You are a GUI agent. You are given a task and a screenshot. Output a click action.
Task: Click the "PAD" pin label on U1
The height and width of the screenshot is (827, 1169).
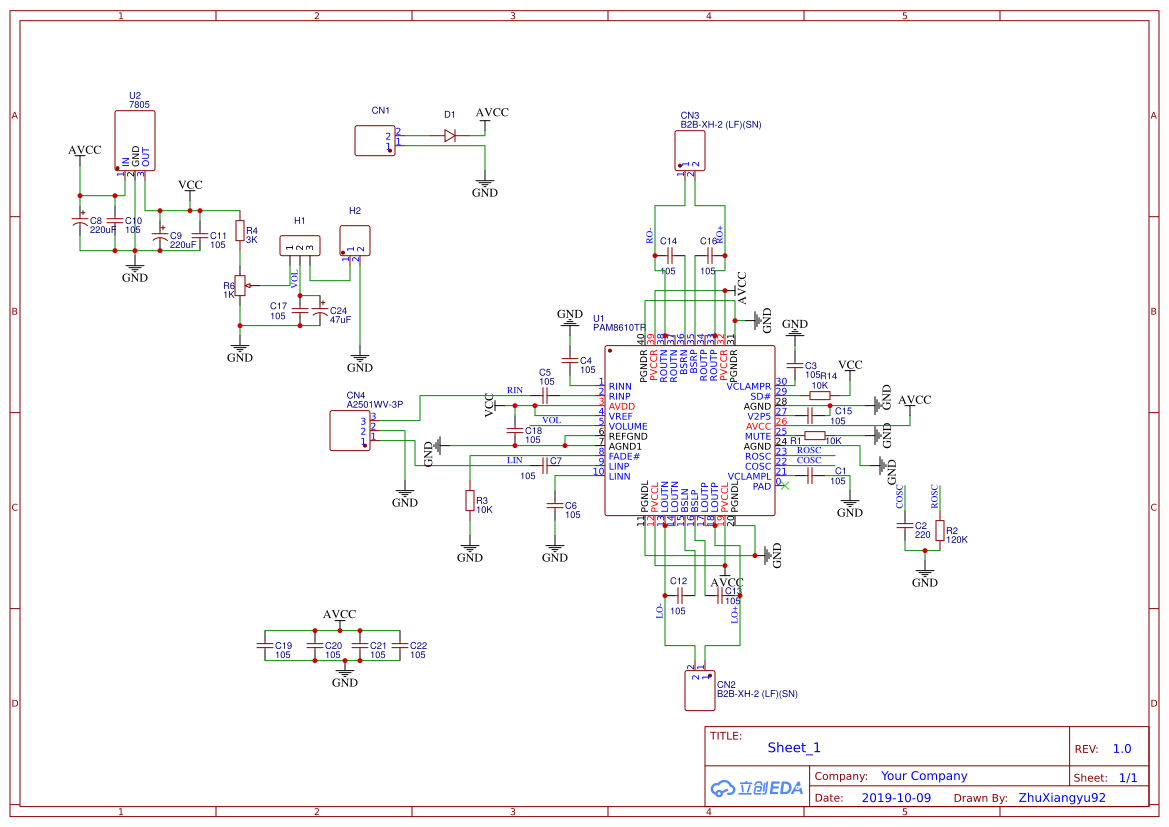click(x=762, y=486)
